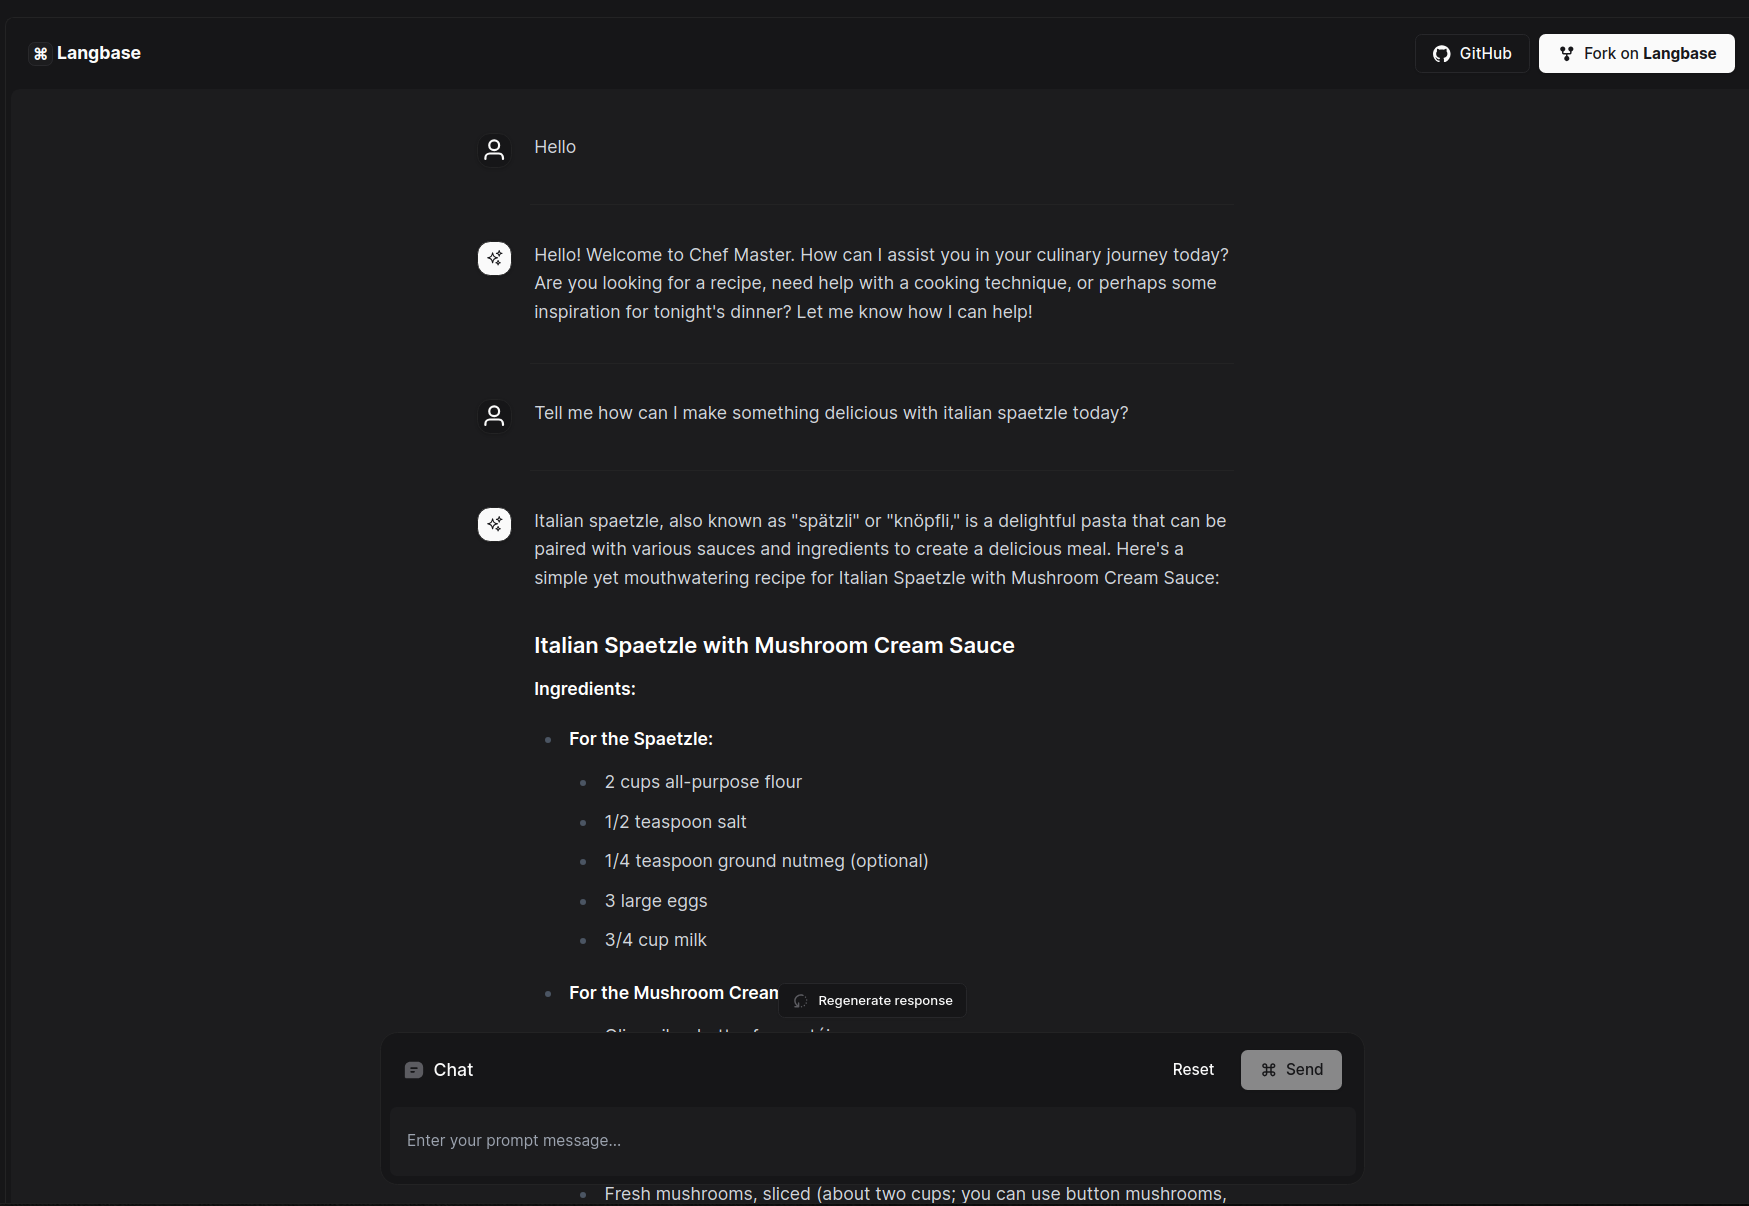Click the GitHub octocat icon

pos(1441,54)
